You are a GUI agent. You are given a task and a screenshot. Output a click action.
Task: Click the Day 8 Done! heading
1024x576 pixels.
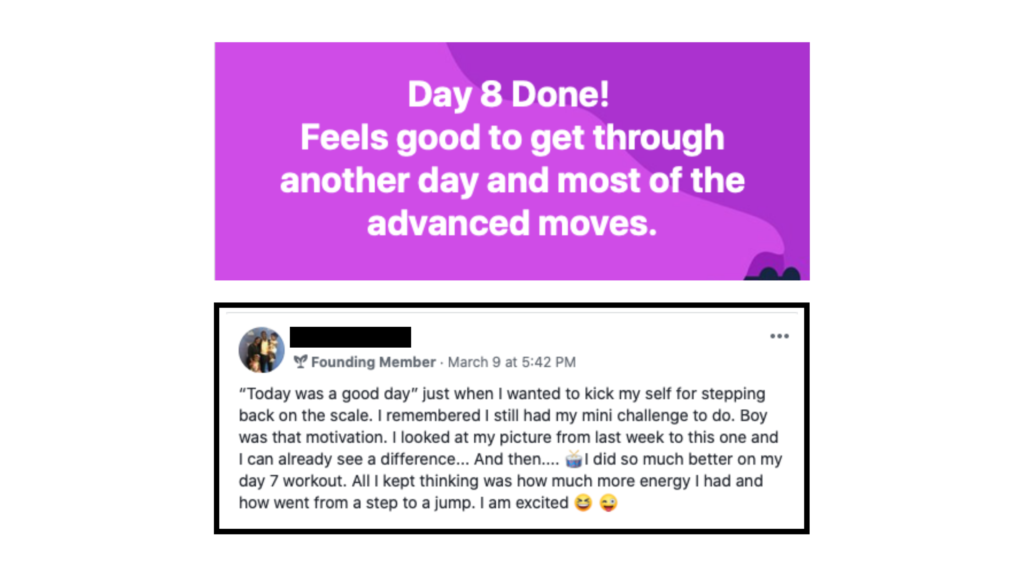(509, 94)
